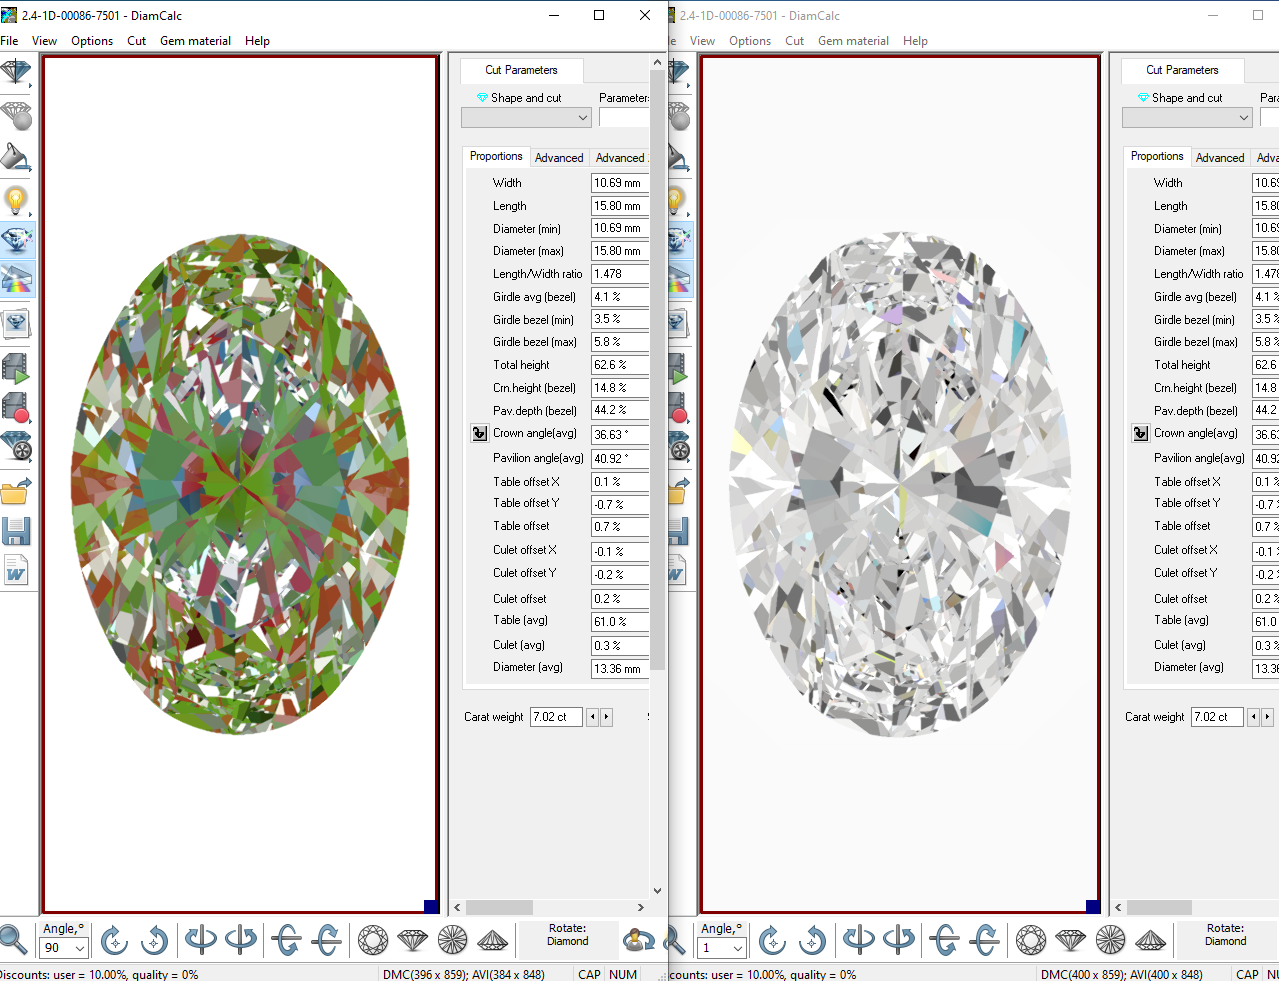Screen dimensions: 1279x981
Task: Open the Cut menu in left window
Action: [137, 41]
